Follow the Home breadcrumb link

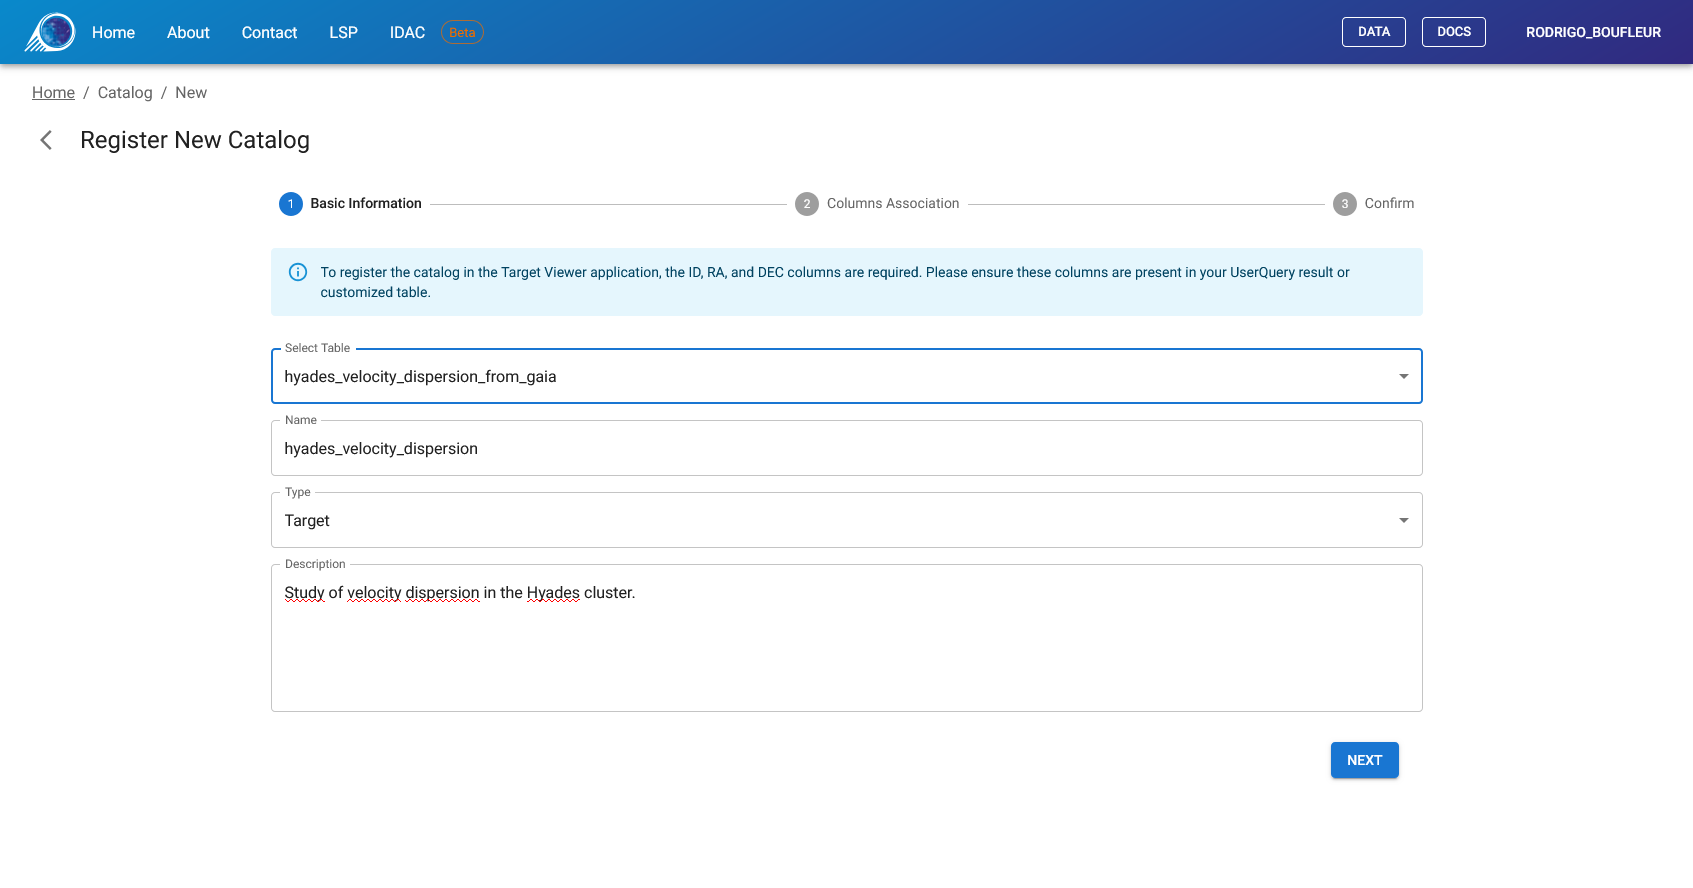point(53,93)
